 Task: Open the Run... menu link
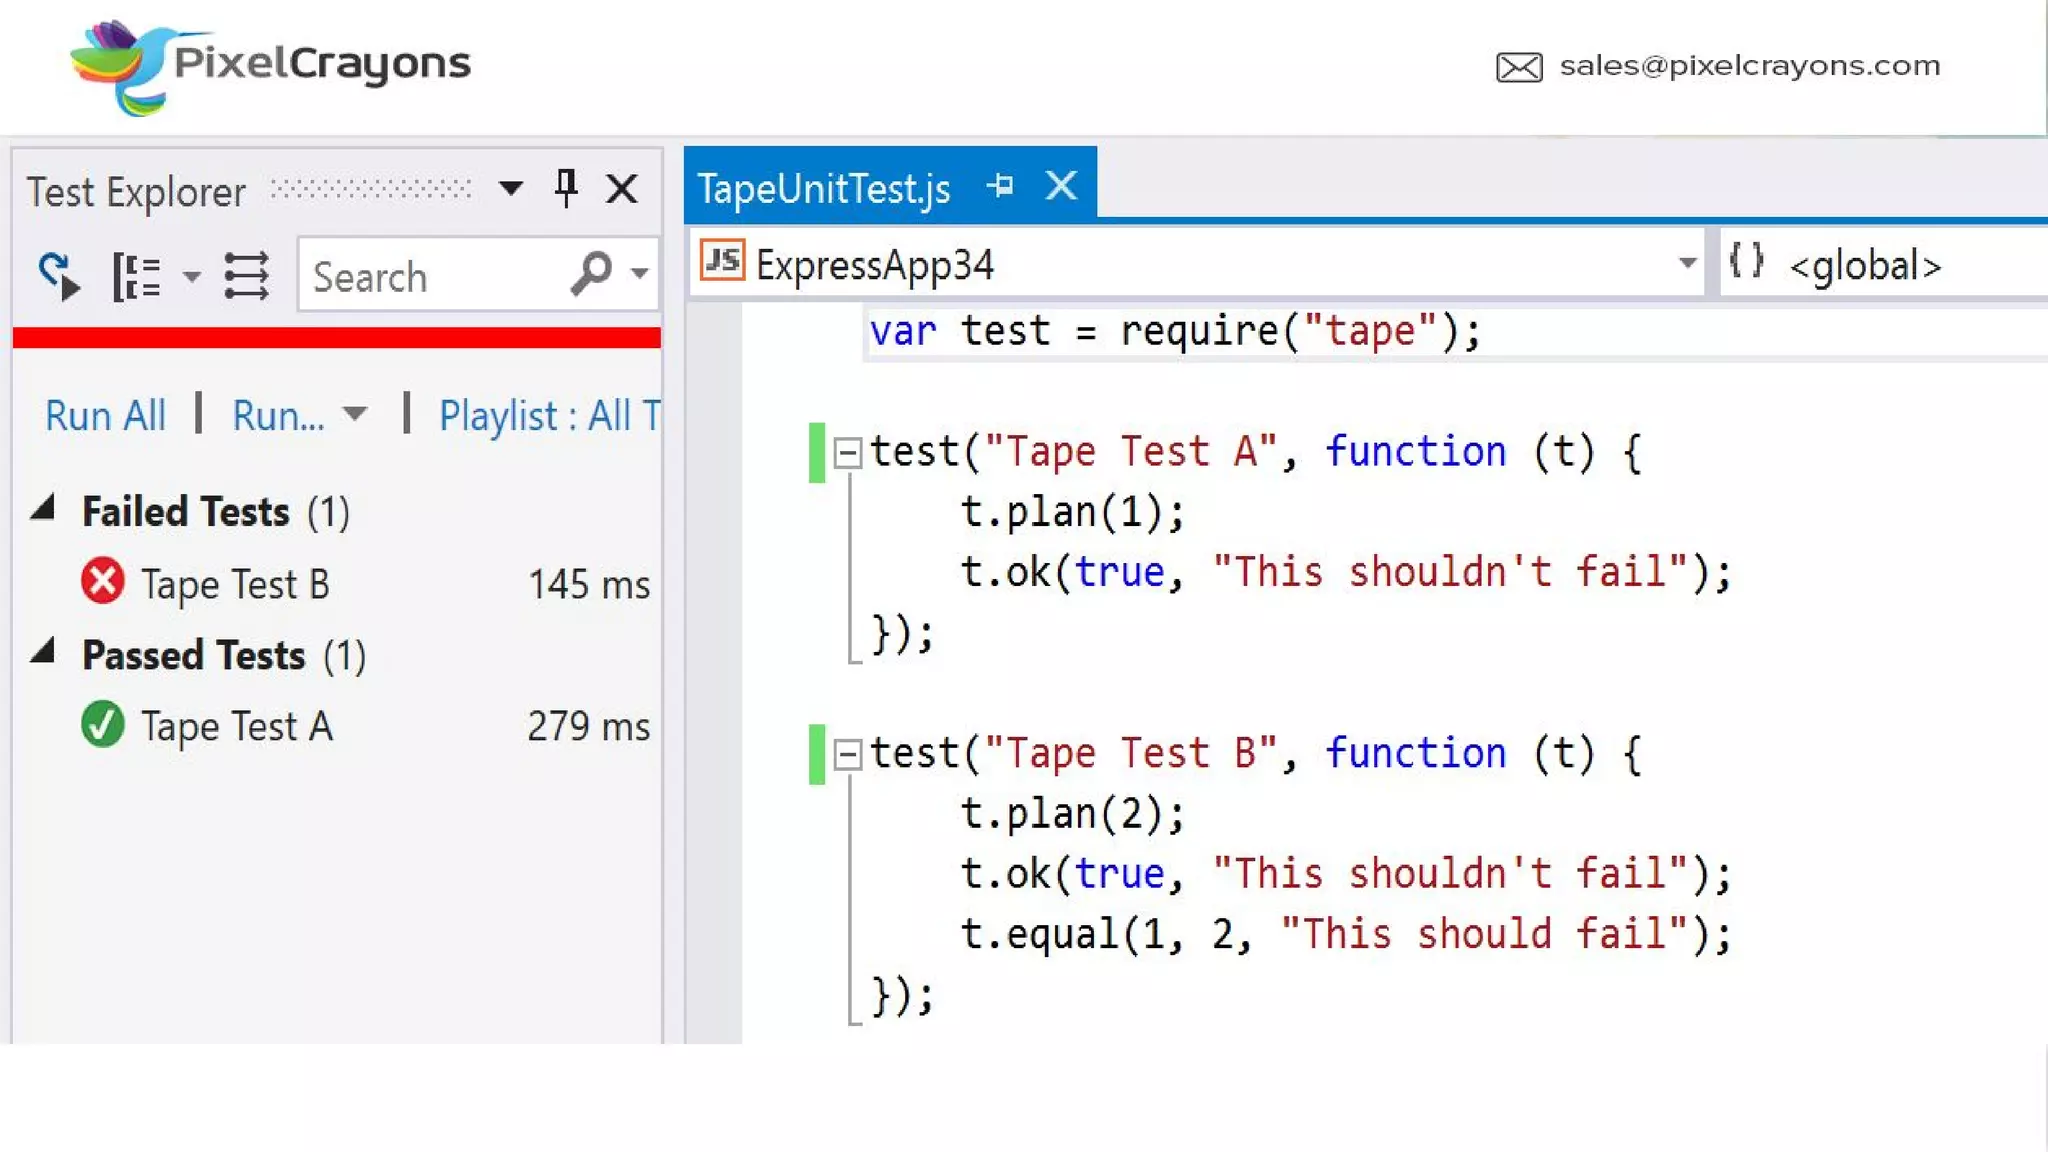pyautogui.click(x=279, y=415)
